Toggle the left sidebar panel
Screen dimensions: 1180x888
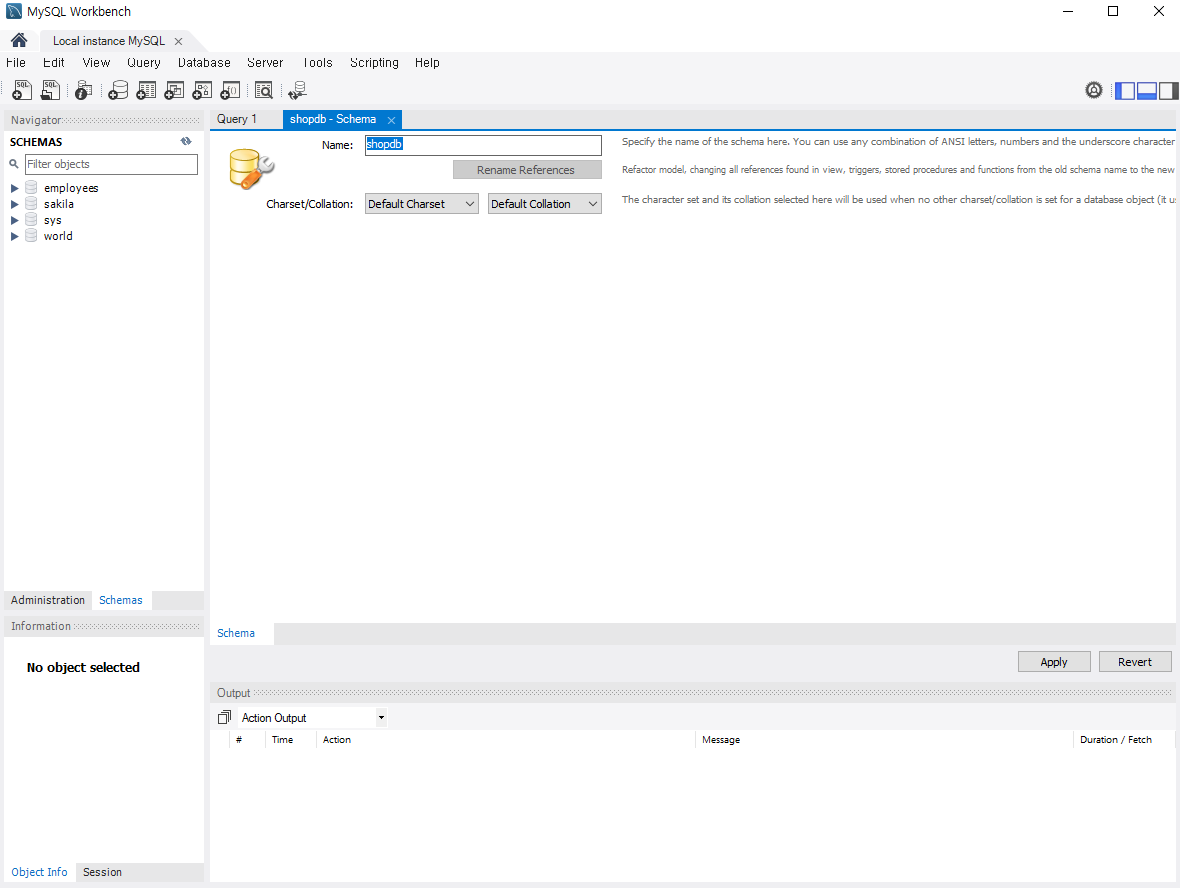(x=1125, y=90)
